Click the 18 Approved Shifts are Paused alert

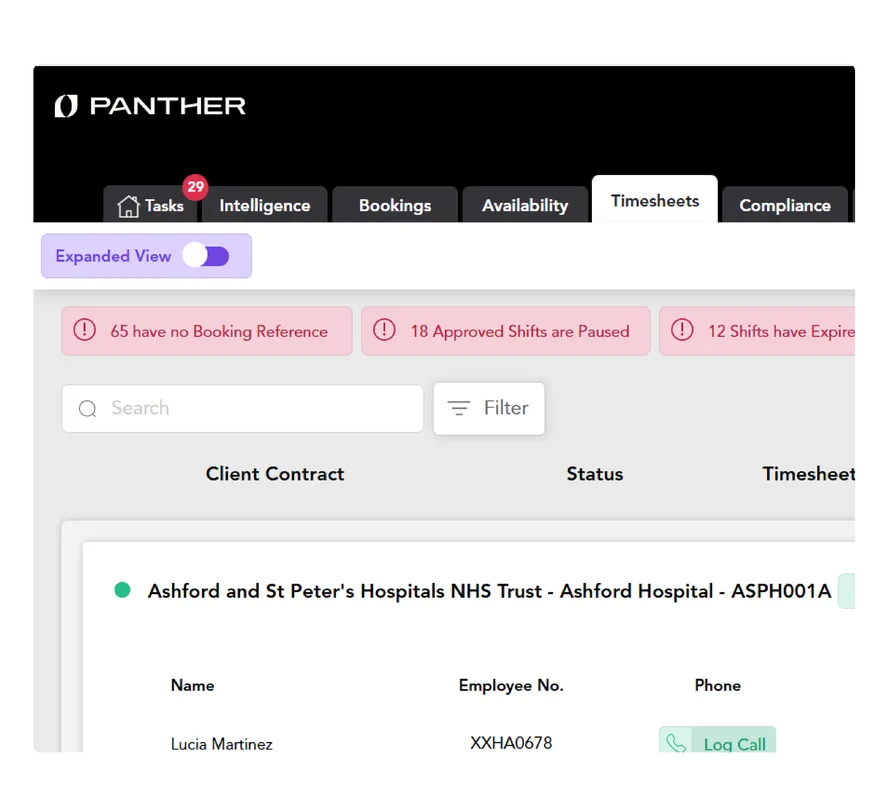click(x=506, y=331)
